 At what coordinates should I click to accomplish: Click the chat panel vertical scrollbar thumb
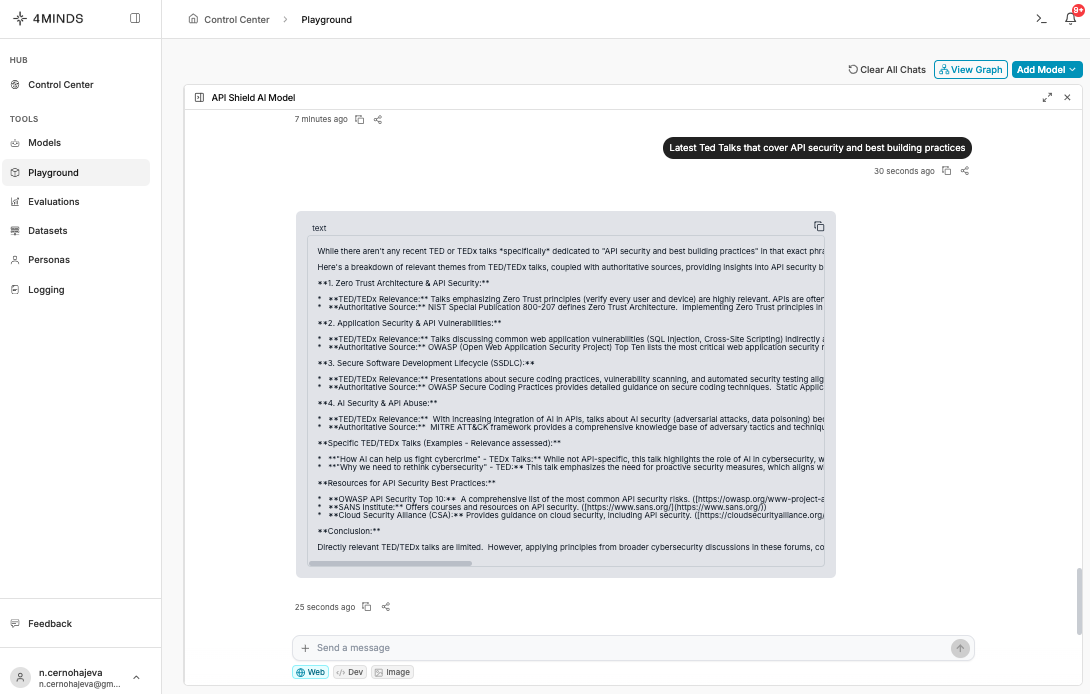click(x=1079, y=601)
